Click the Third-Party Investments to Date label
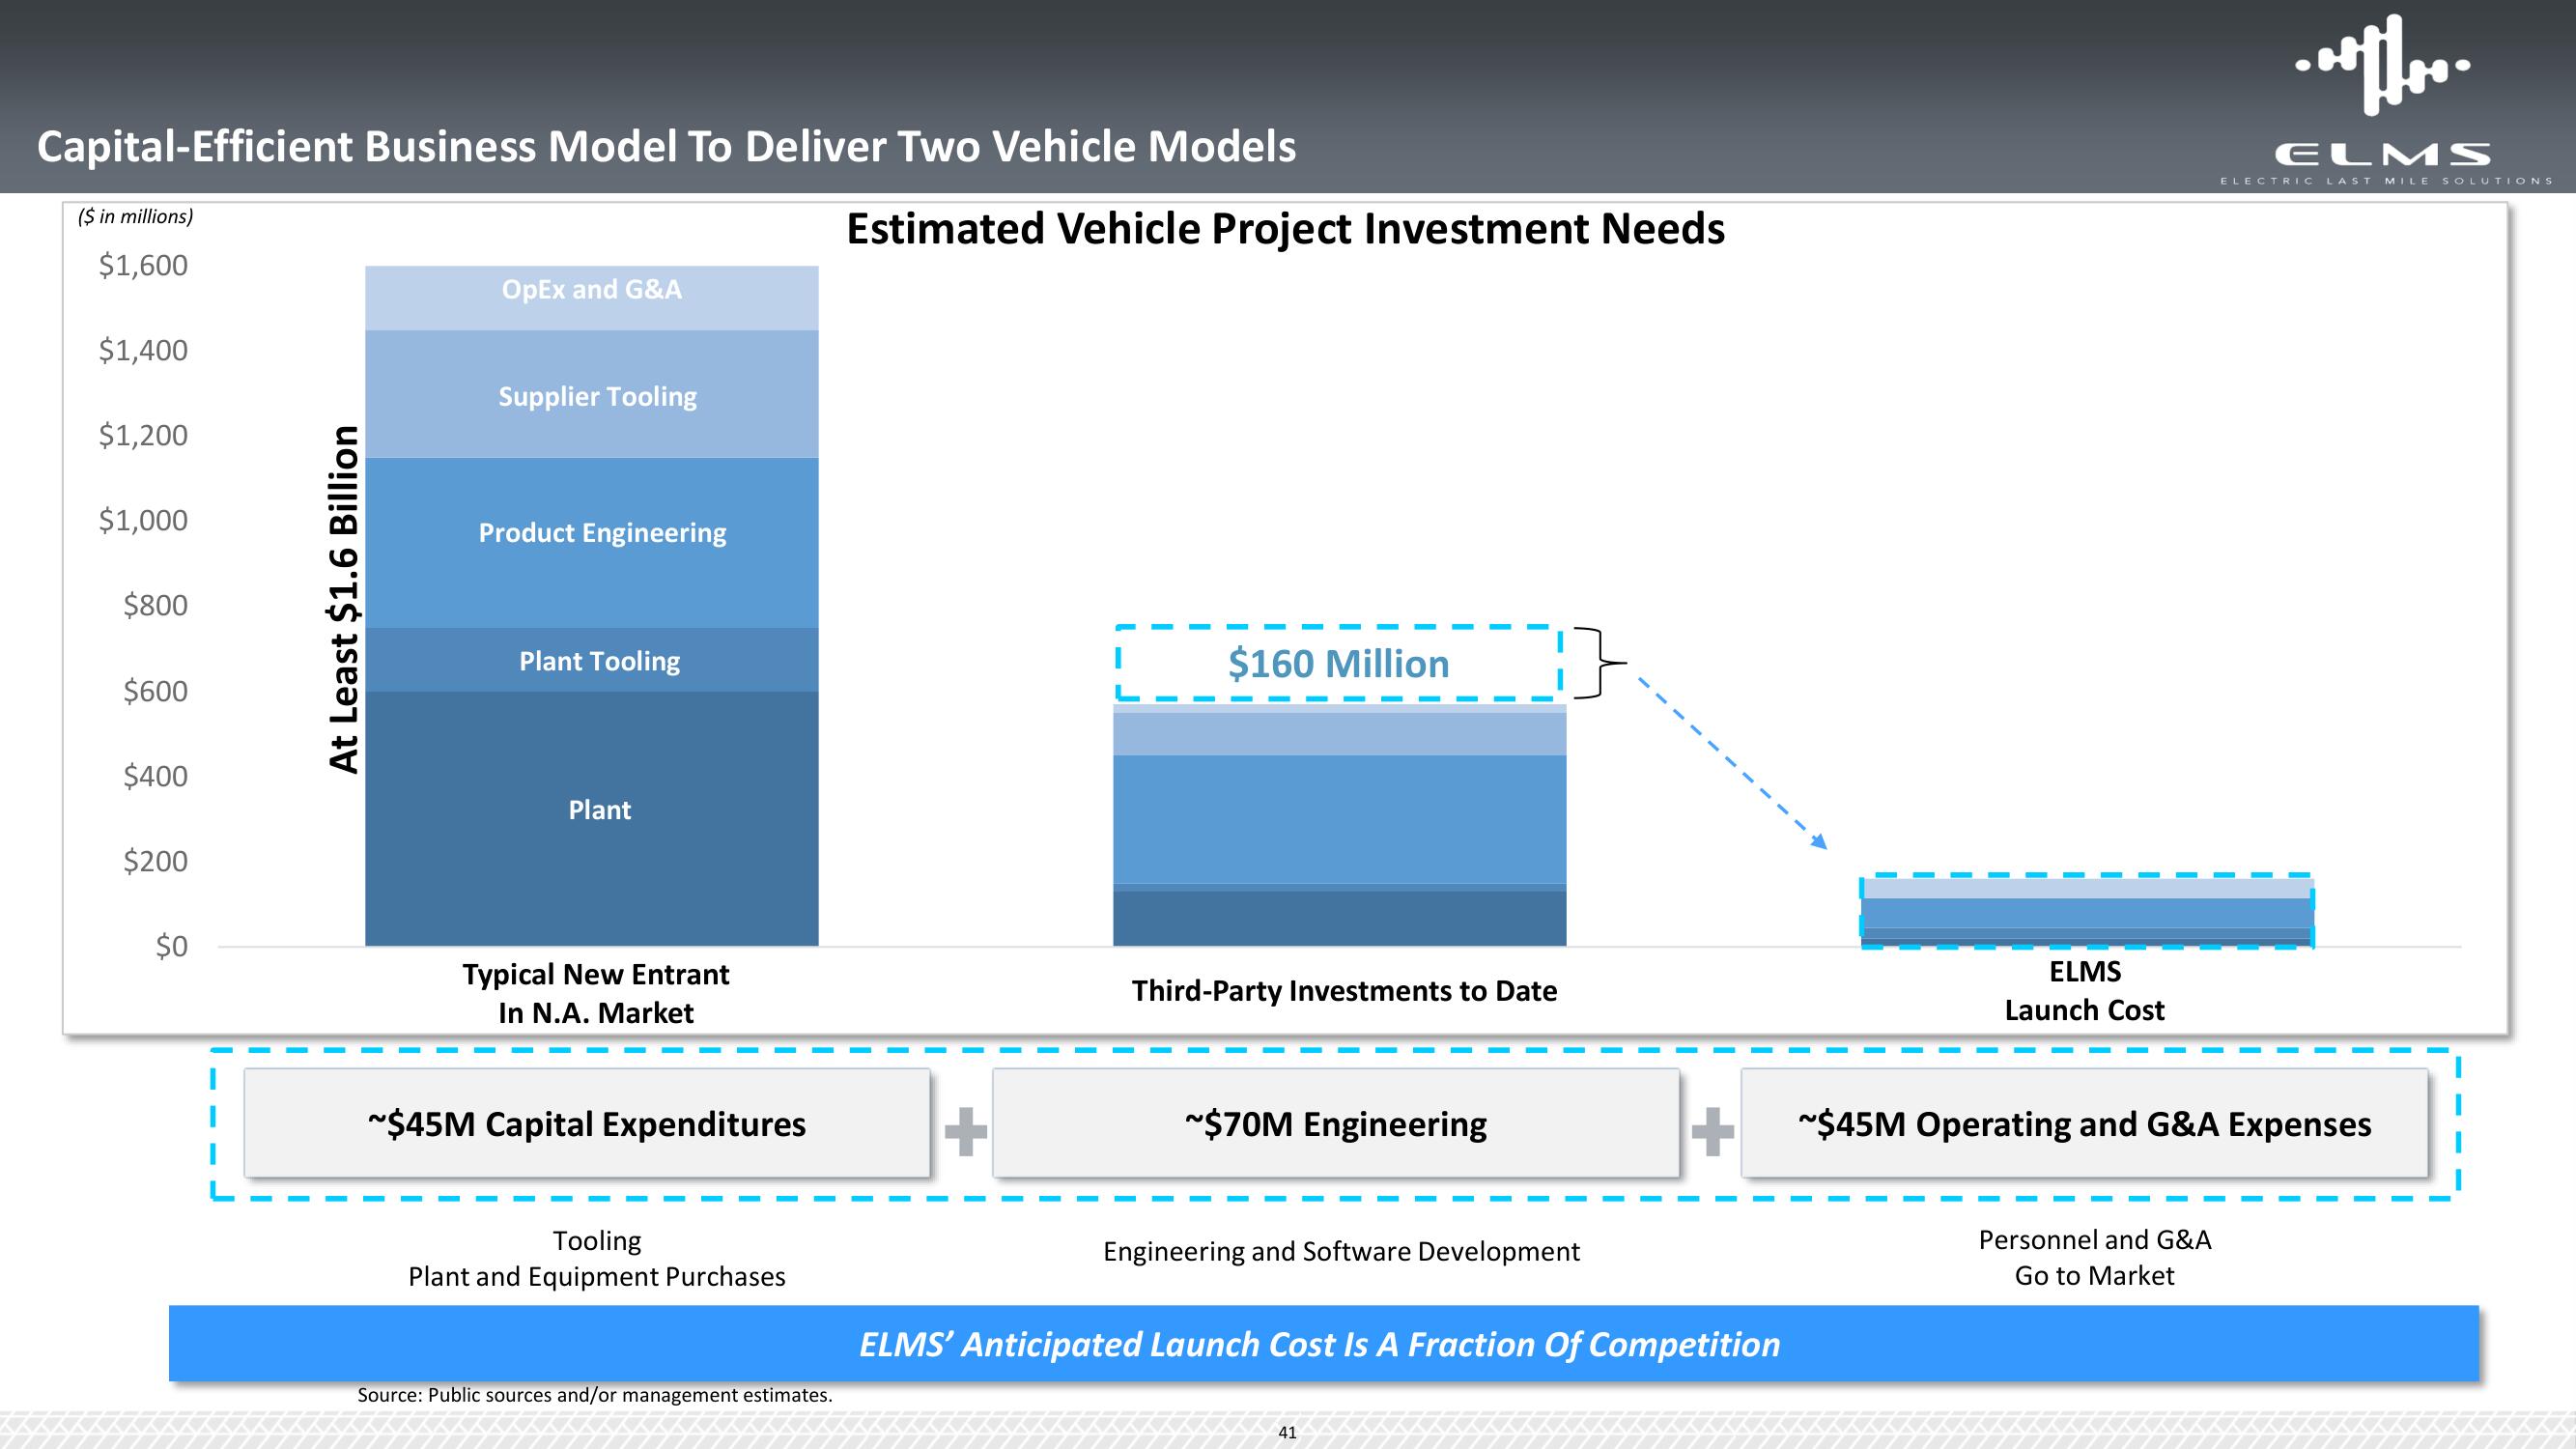Screen dimensions: 2576x1449 tap(1344, 990)
